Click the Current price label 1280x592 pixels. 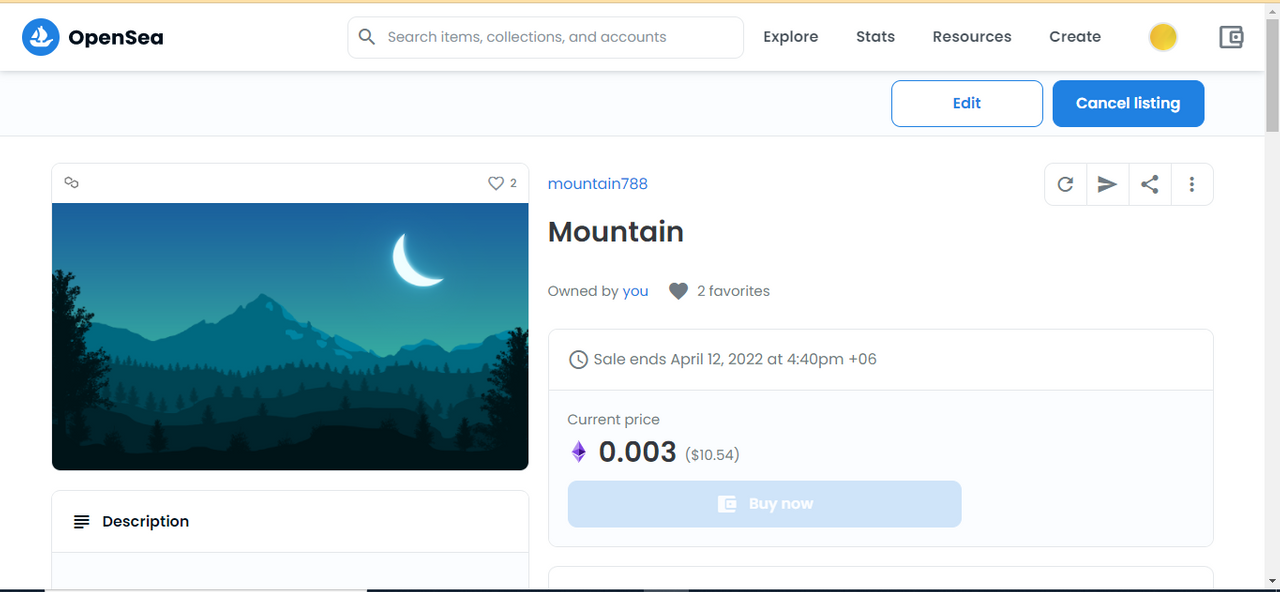pyautogui.click(x=614, y=419)
